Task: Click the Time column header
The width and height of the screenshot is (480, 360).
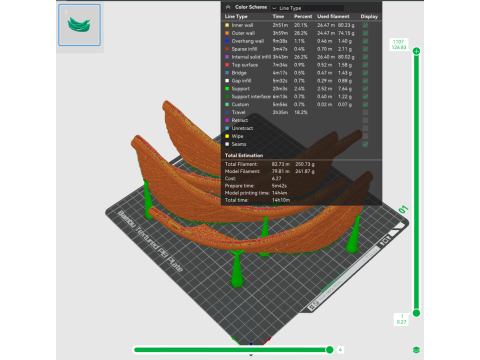Action: pyautogui.click(x=278, y=16)
